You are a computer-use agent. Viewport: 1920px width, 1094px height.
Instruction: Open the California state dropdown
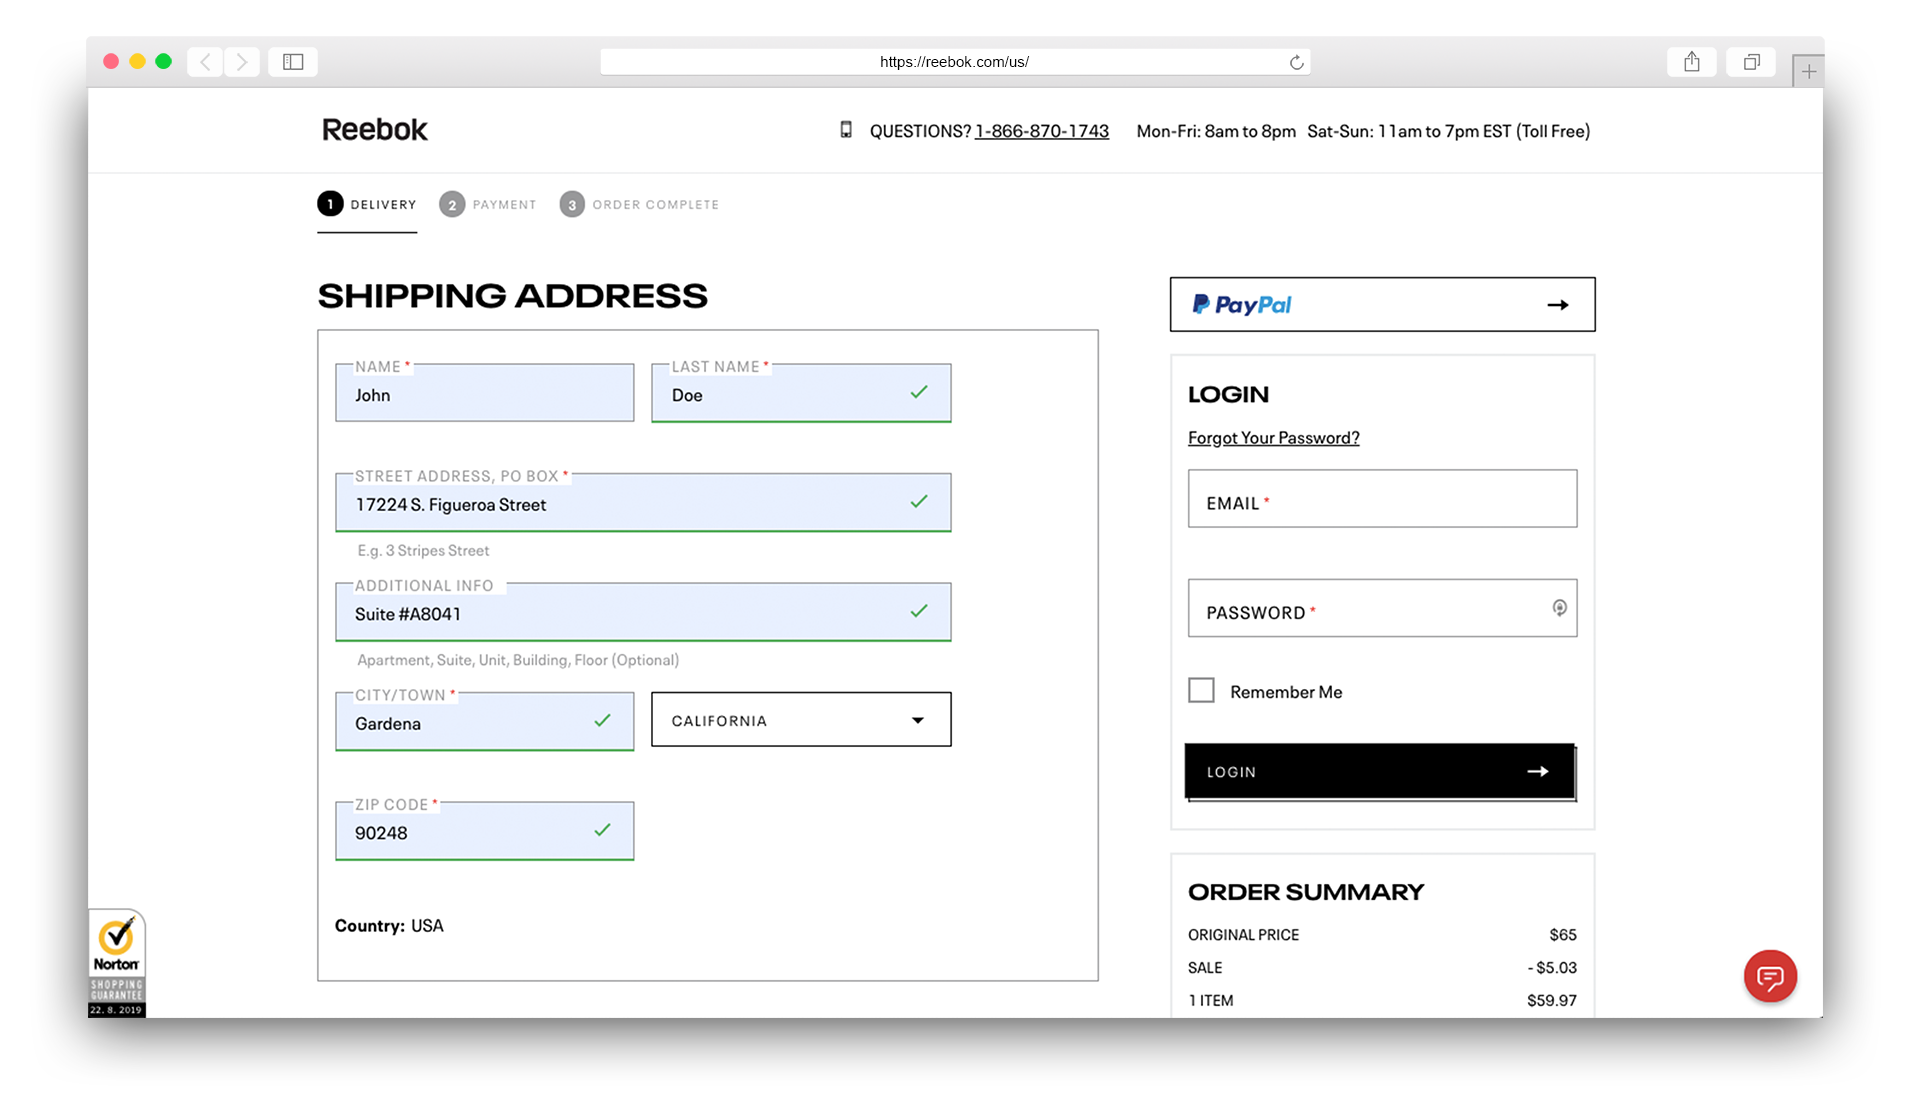click(800, 719)
